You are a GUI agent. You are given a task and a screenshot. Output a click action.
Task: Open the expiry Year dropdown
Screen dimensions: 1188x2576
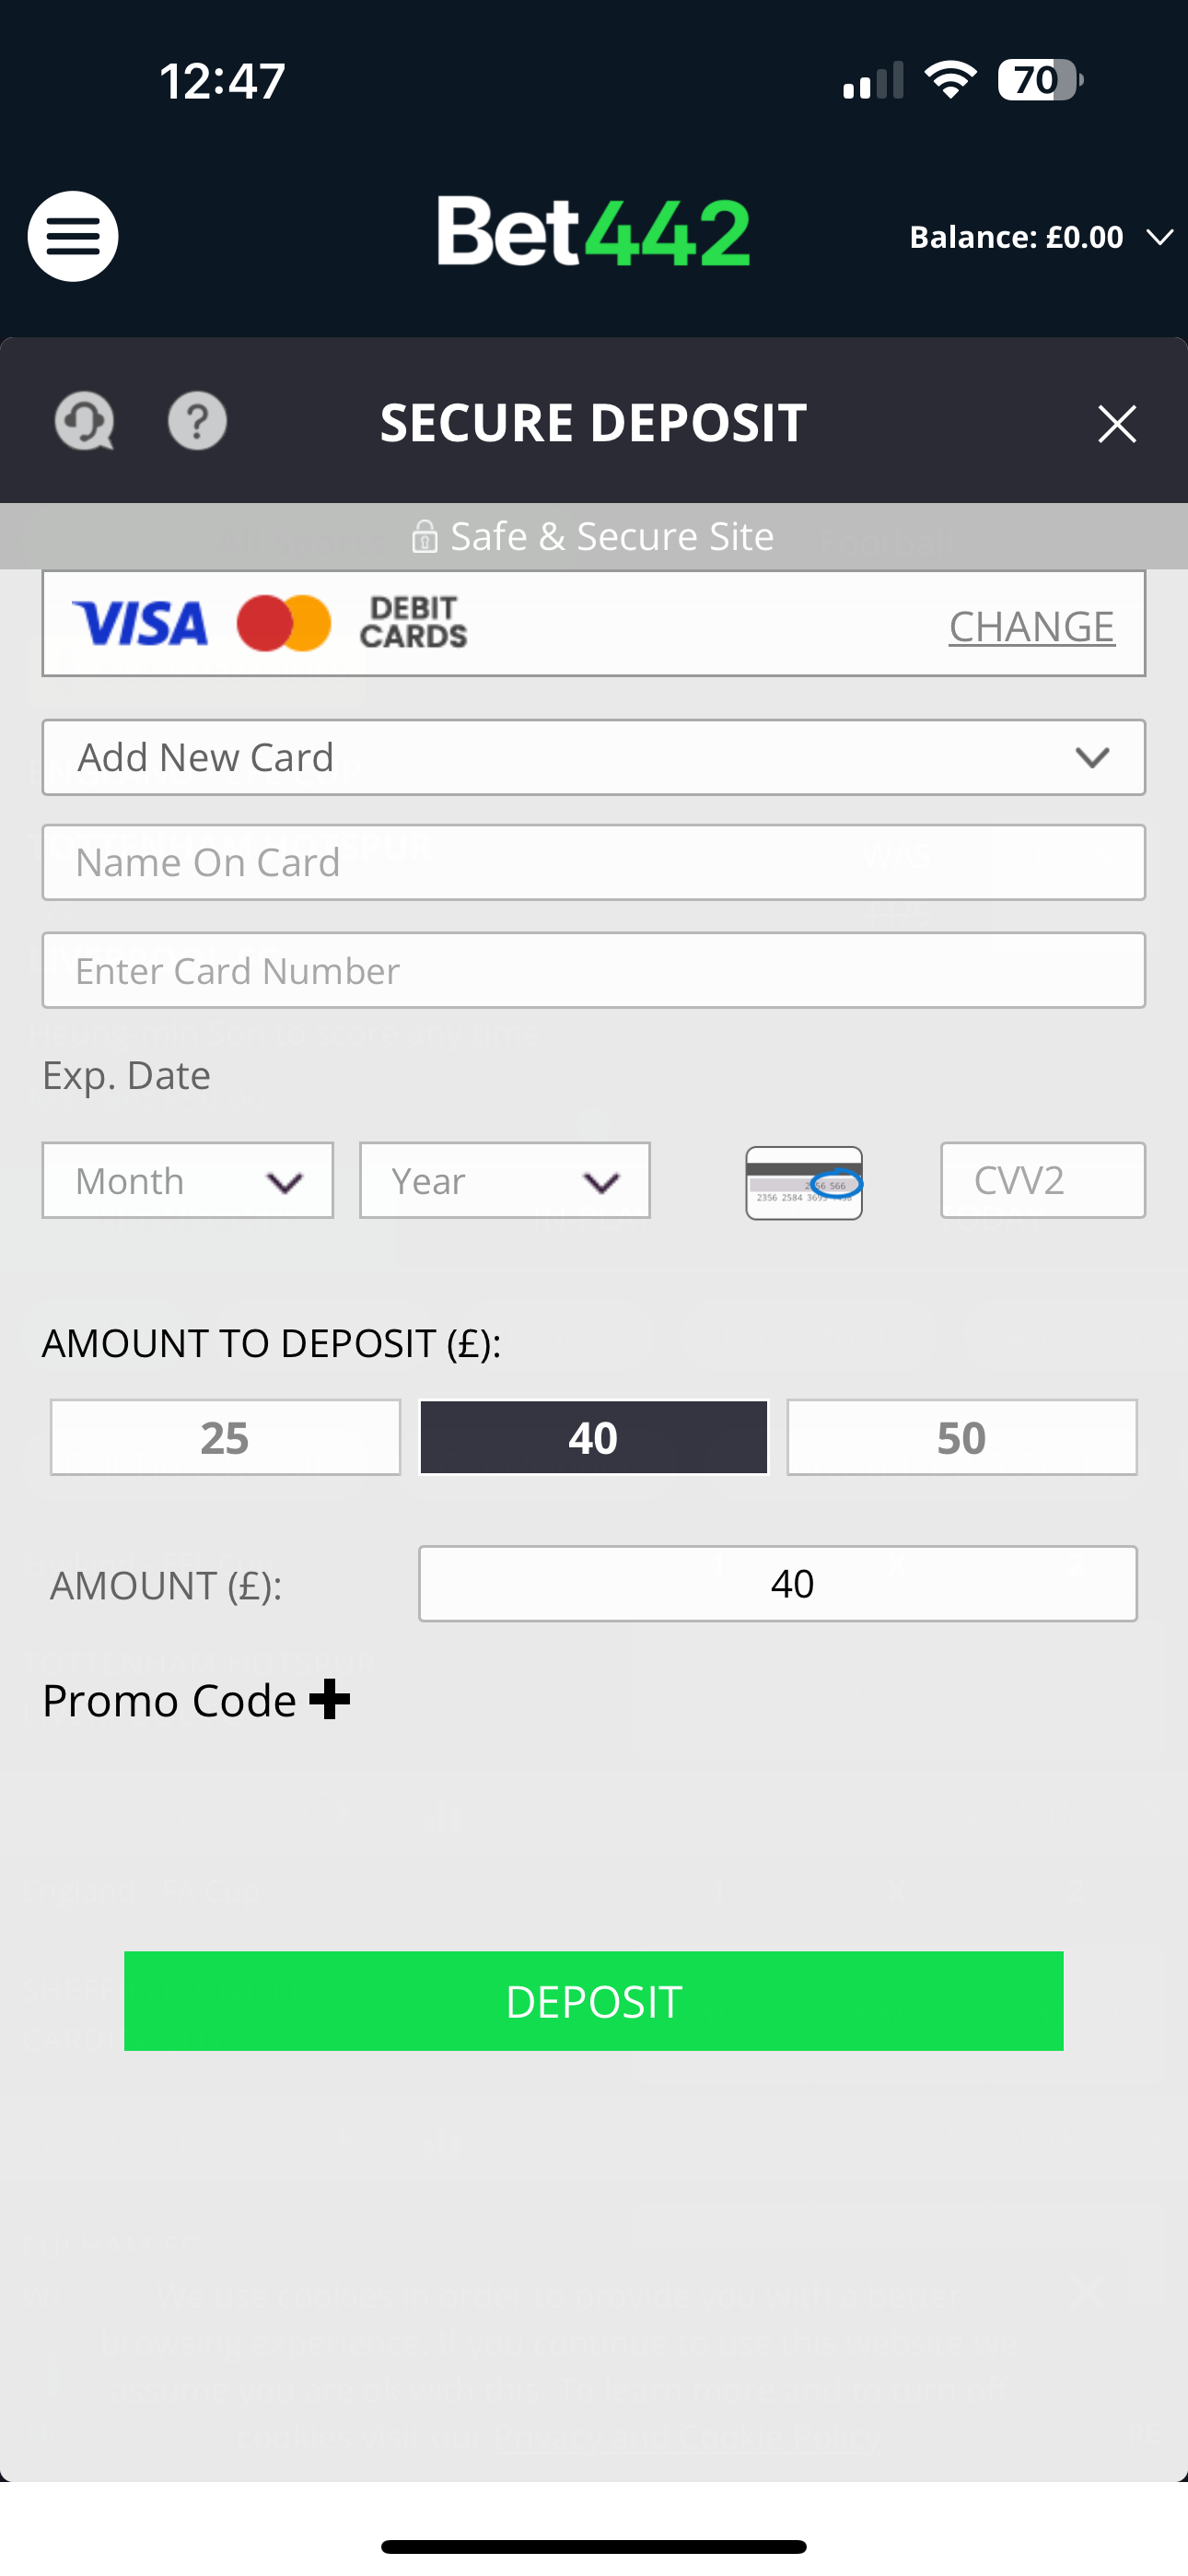tap(504, 1181)
